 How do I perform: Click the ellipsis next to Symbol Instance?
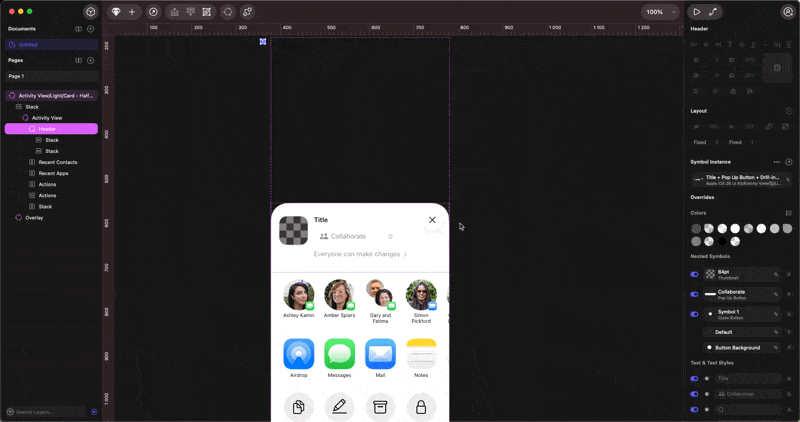777,162
